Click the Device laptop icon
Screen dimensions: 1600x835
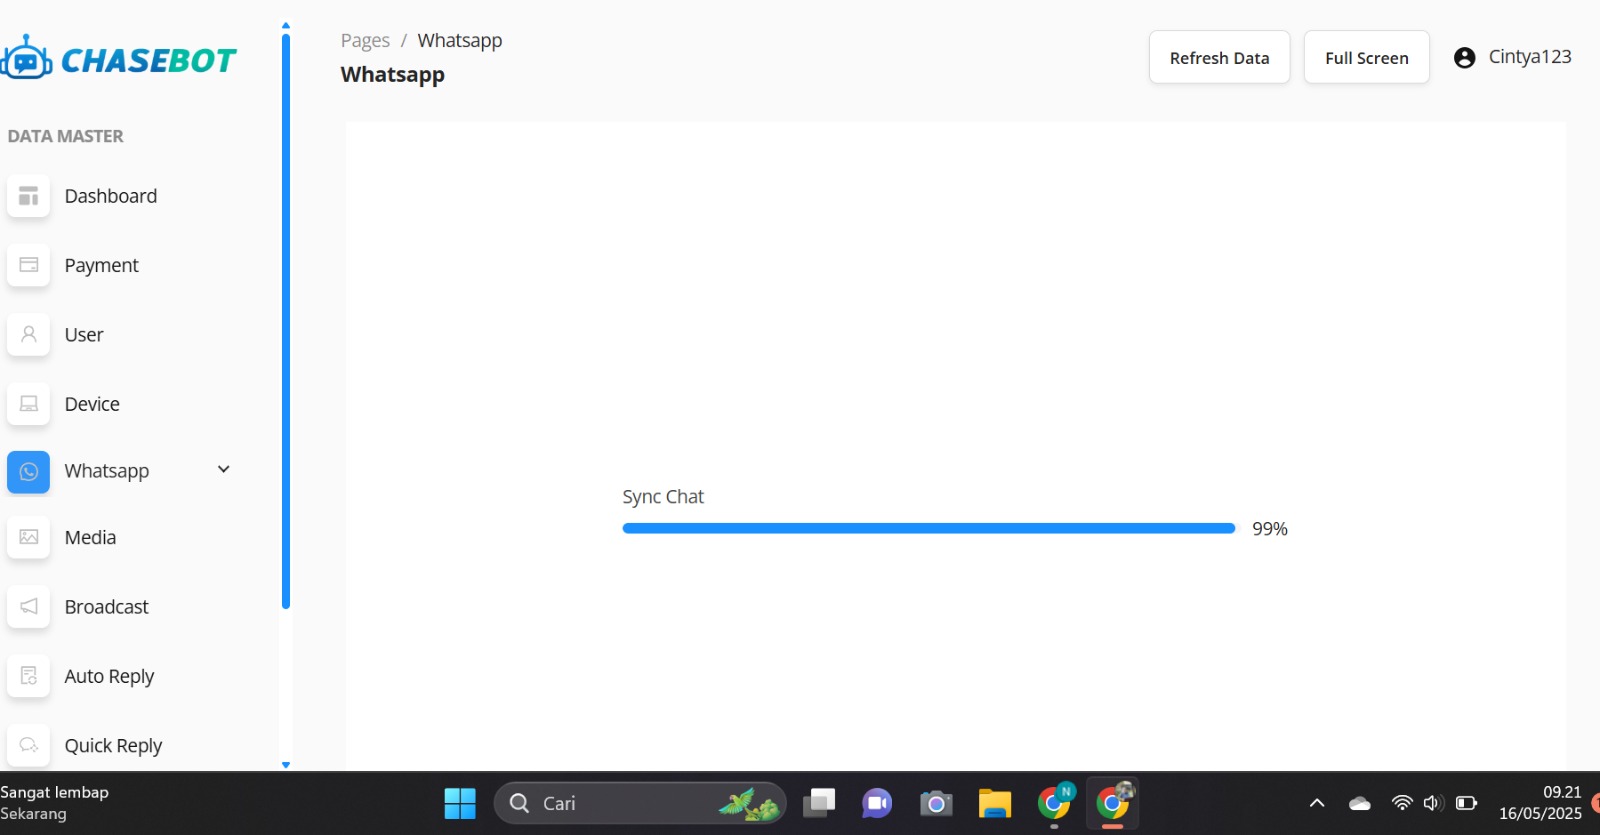pos(28,404)
